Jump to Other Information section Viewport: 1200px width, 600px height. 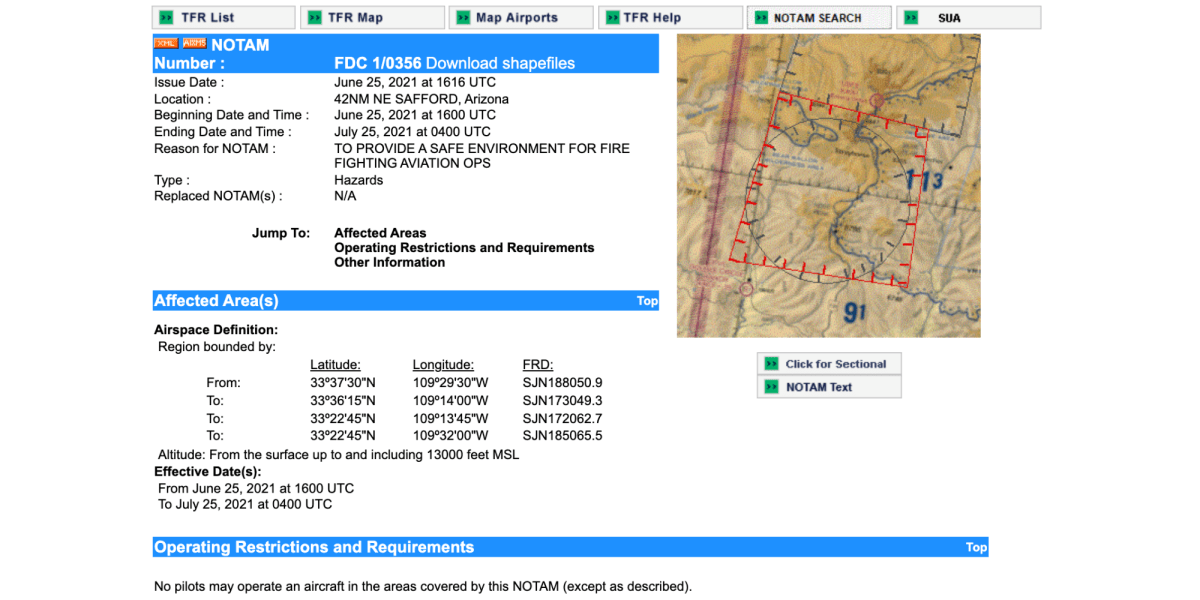coord(389,263)
